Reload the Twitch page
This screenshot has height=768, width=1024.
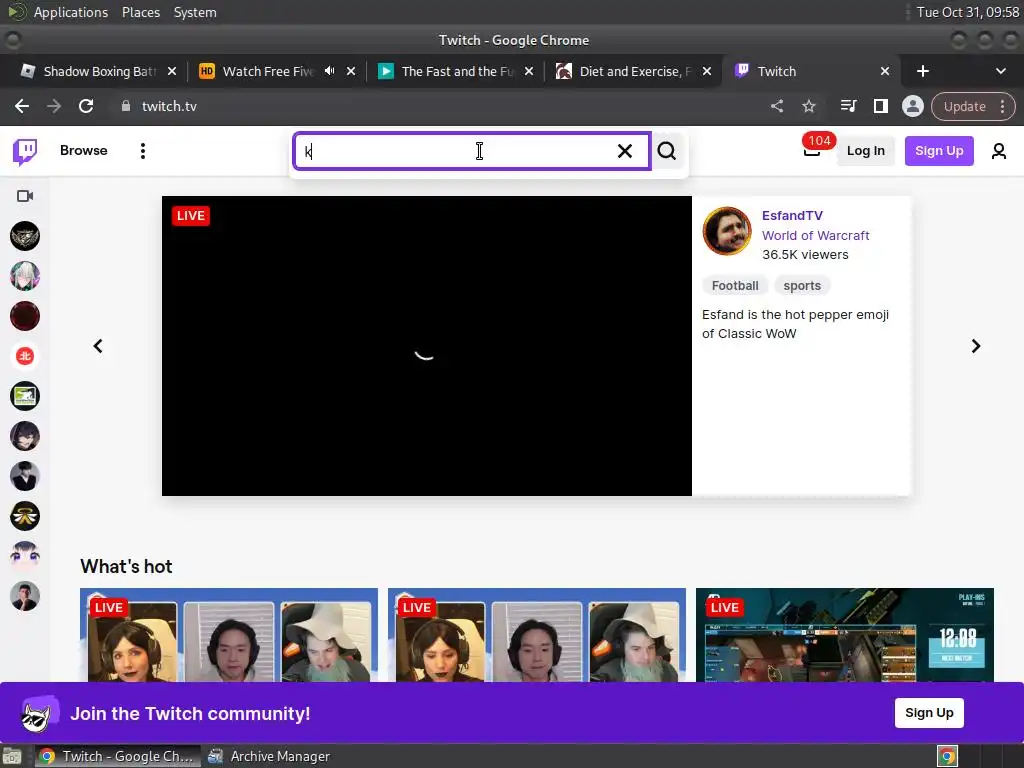[x=86, y=106]
